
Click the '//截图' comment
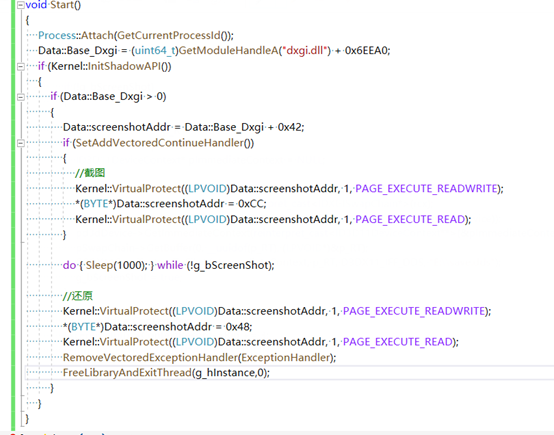(x=90, y=173)
